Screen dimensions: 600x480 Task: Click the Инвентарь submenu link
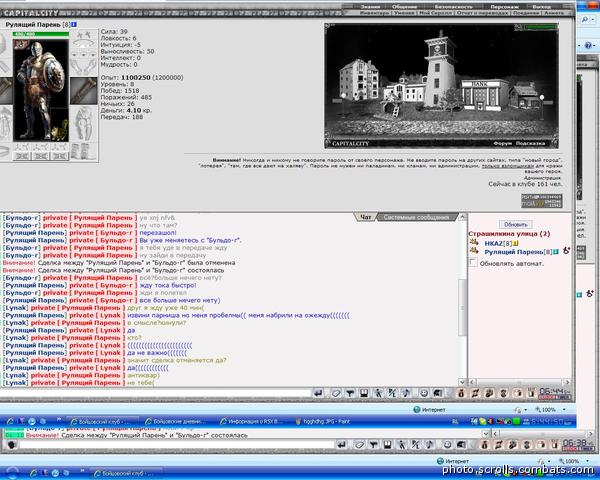pos(374,13)
